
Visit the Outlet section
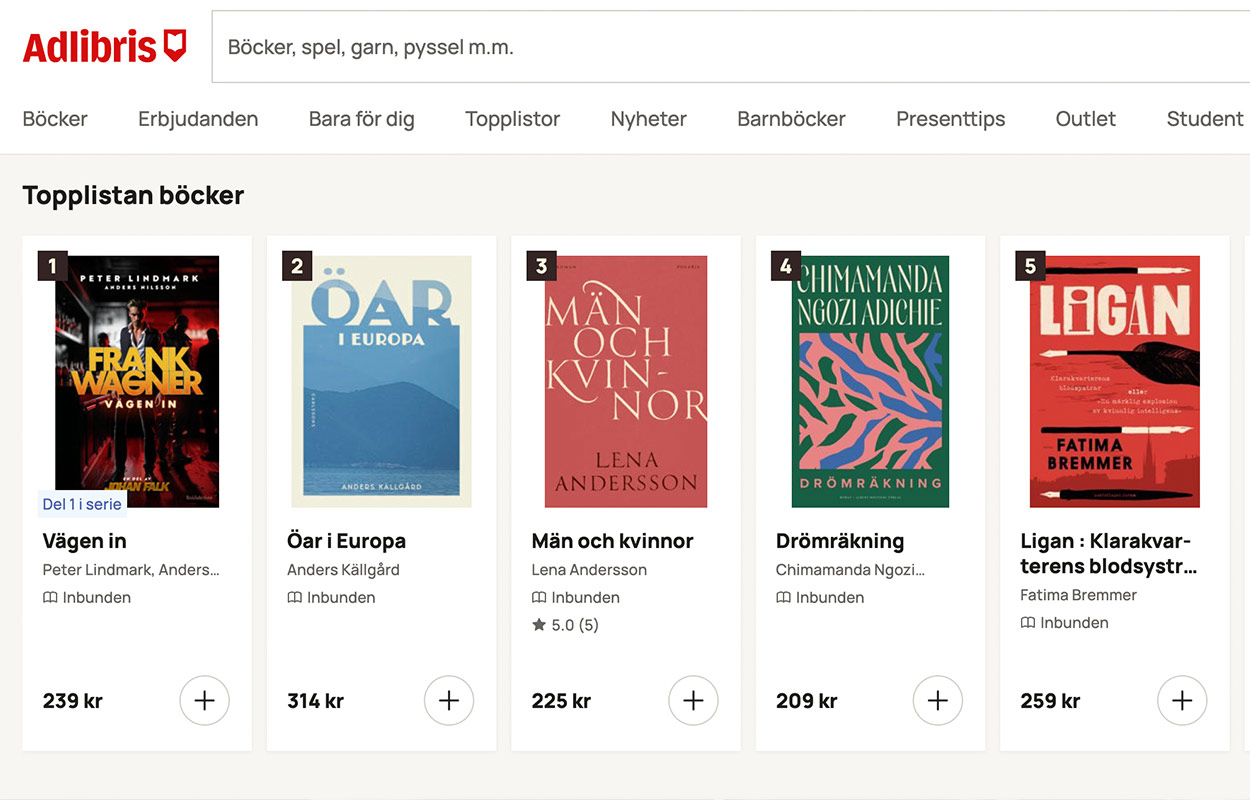[1085, 119]
